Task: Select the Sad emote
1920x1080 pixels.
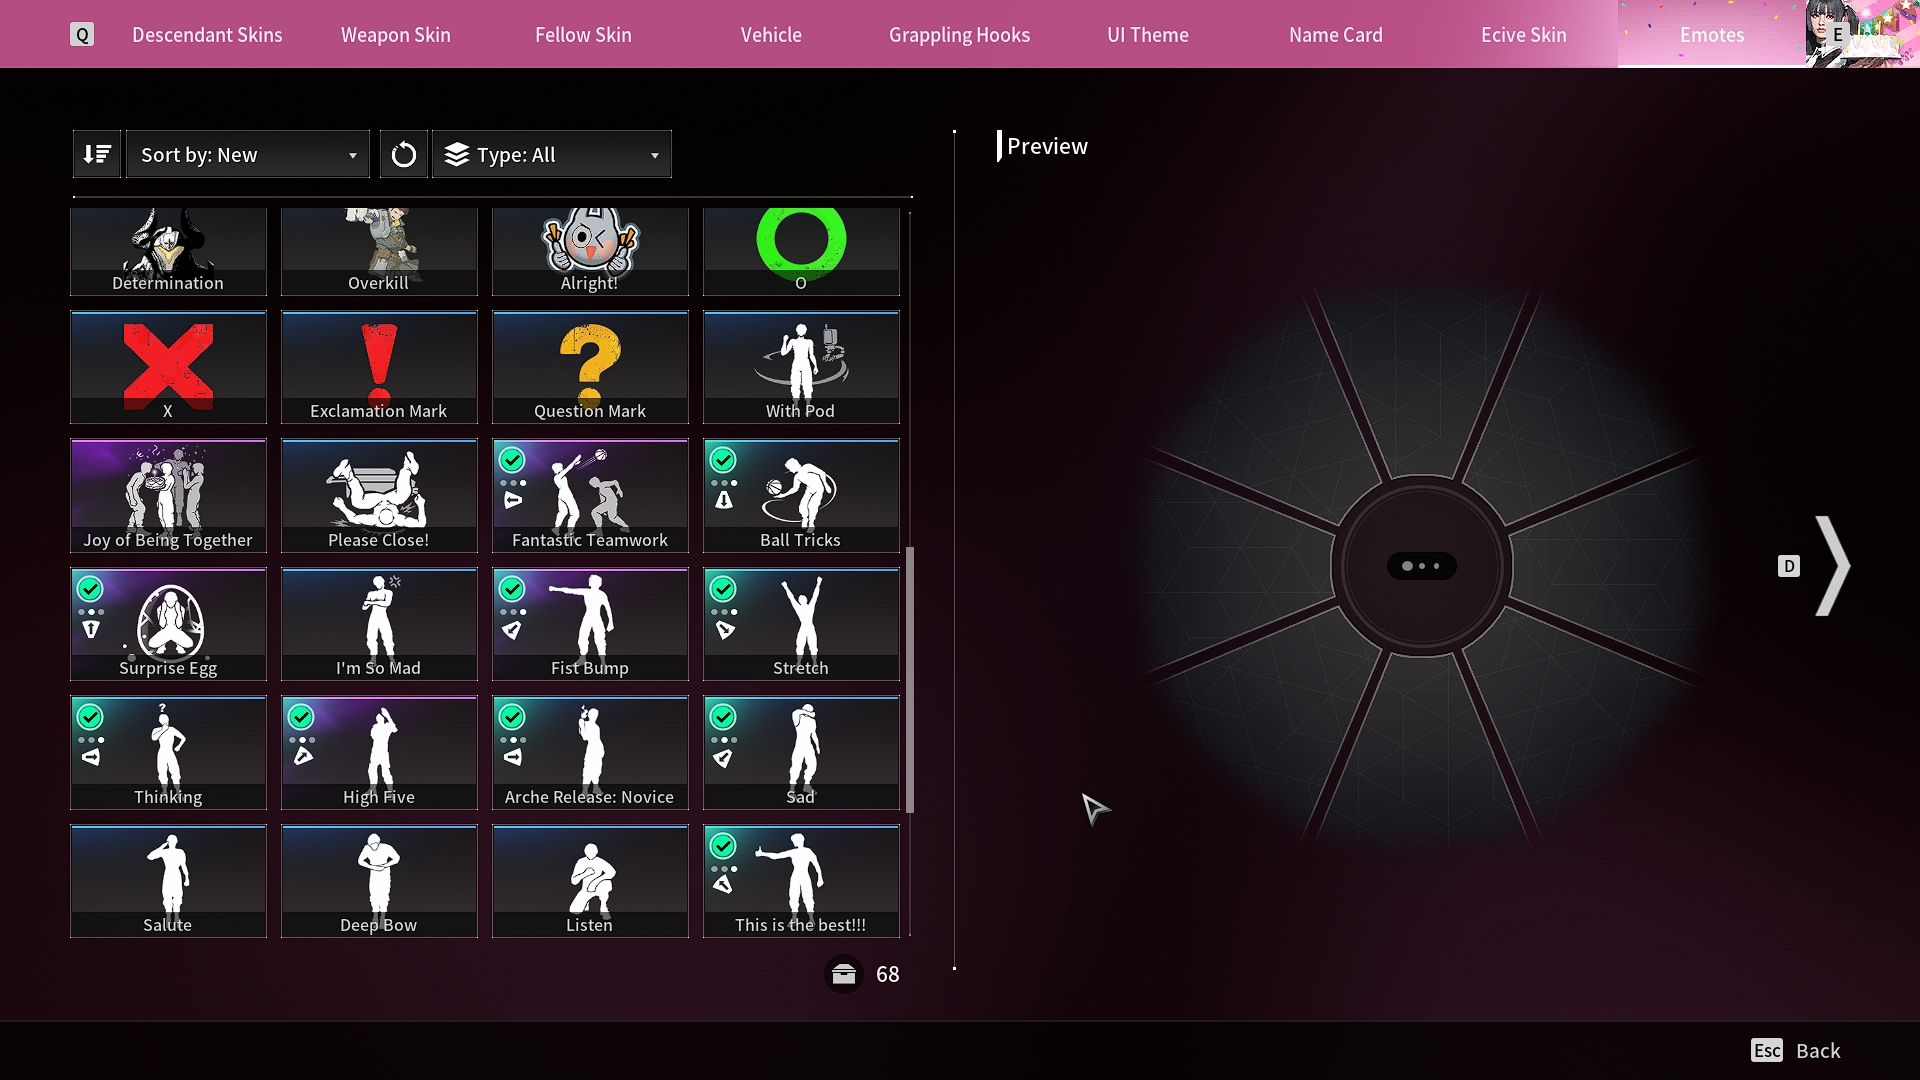Action: pos(801,753)
